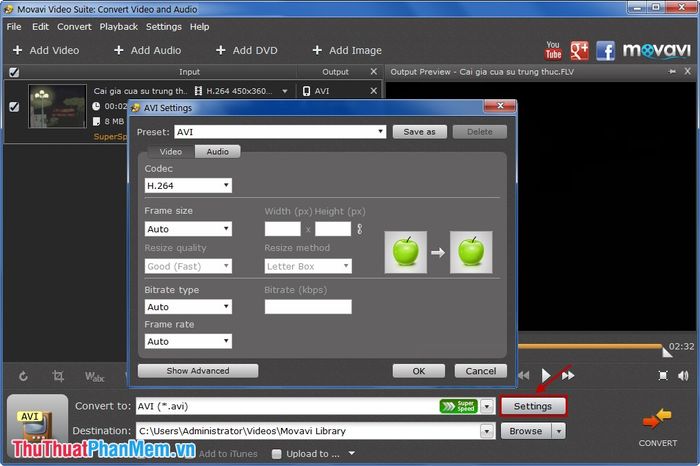Click the Delete preset button
Image resolution: width=700 pixels, height=466 pixels.
[480, 132]
